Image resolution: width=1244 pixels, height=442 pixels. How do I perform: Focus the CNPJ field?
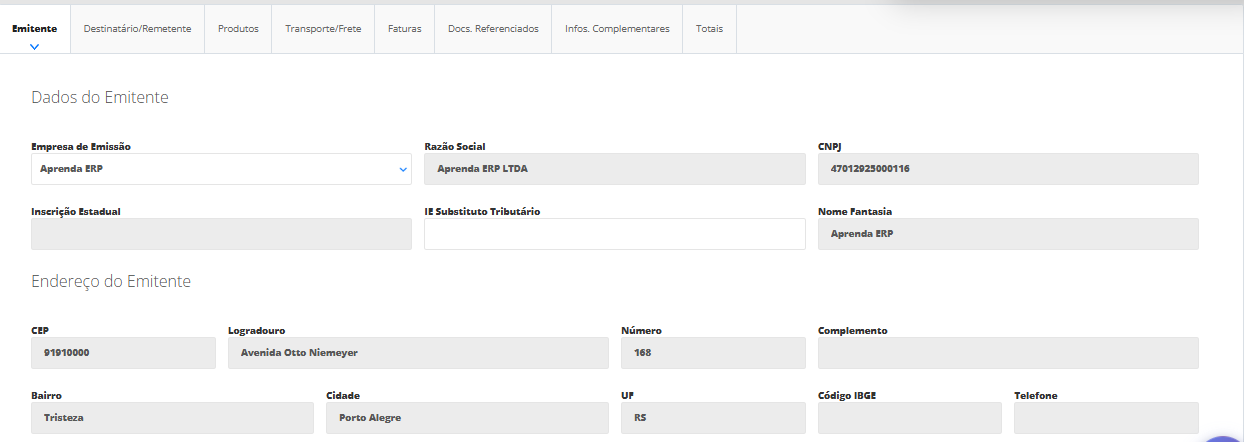(1007, 169)
